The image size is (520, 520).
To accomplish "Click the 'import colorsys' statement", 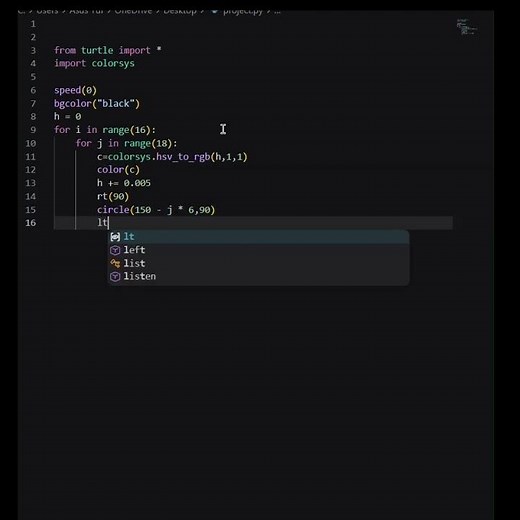I will click(x=94, y=63).
